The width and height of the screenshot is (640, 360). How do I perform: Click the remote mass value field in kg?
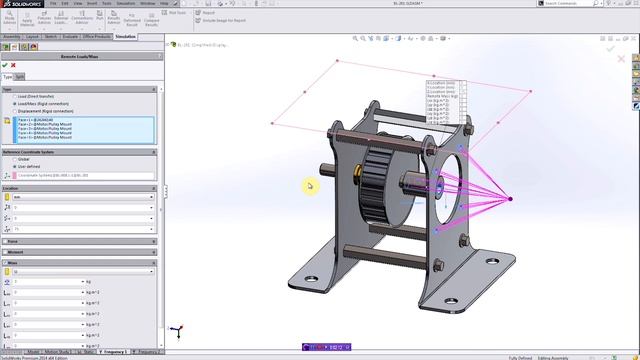pyautogui.click(x=49, y=282)
